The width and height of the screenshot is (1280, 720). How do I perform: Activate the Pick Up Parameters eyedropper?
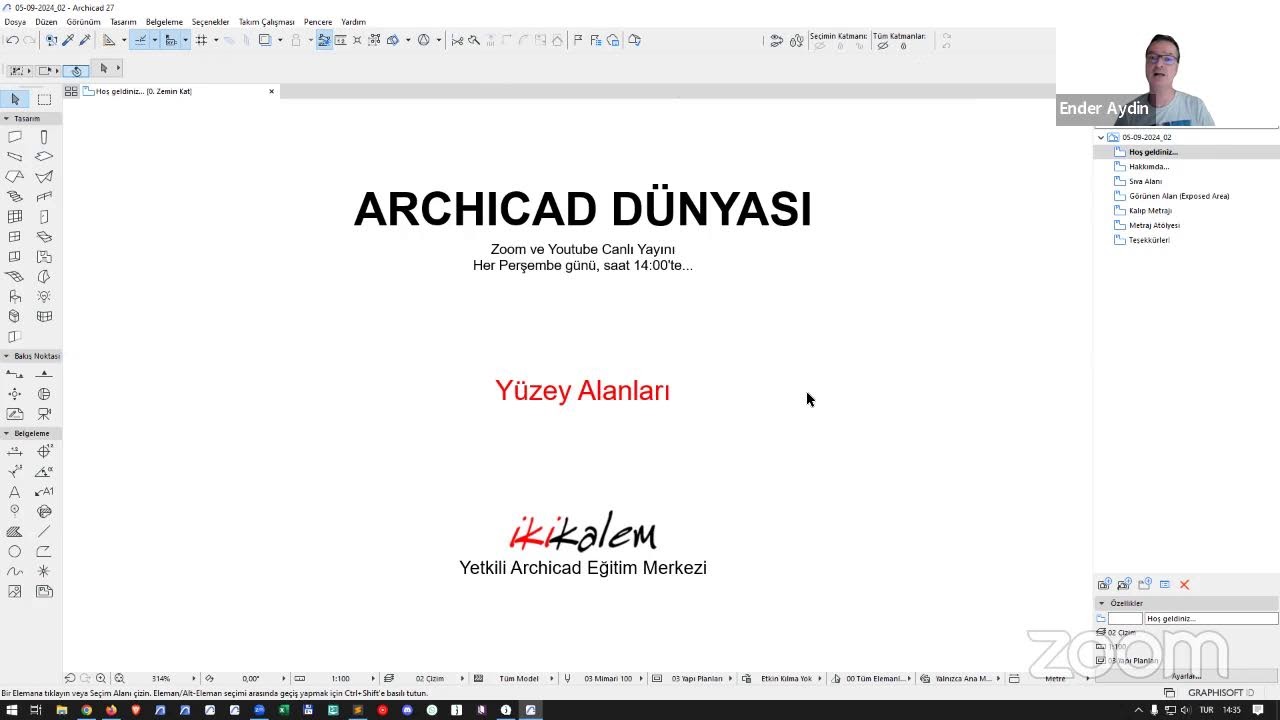pos(68,40)
